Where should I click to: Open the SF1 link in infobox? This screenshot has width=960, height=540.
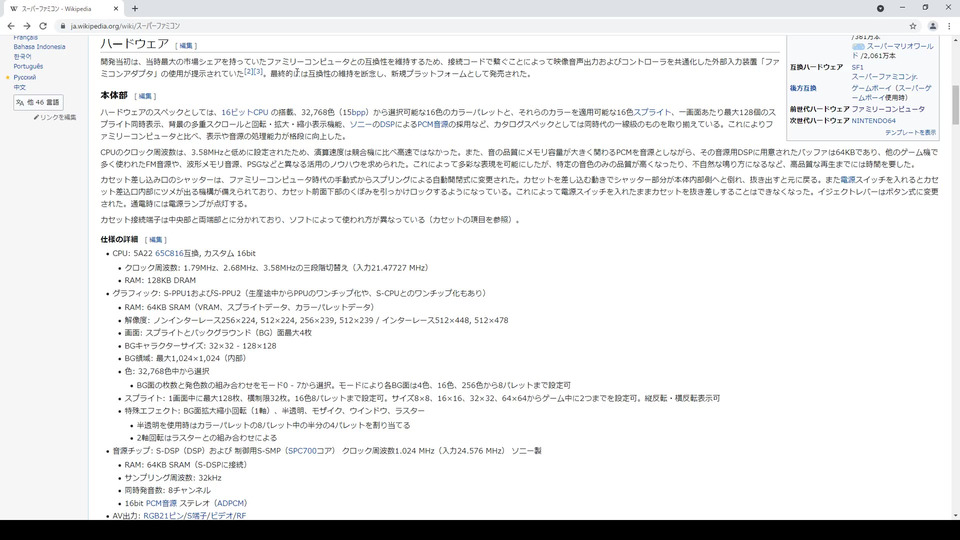click(x=857, y=67)
